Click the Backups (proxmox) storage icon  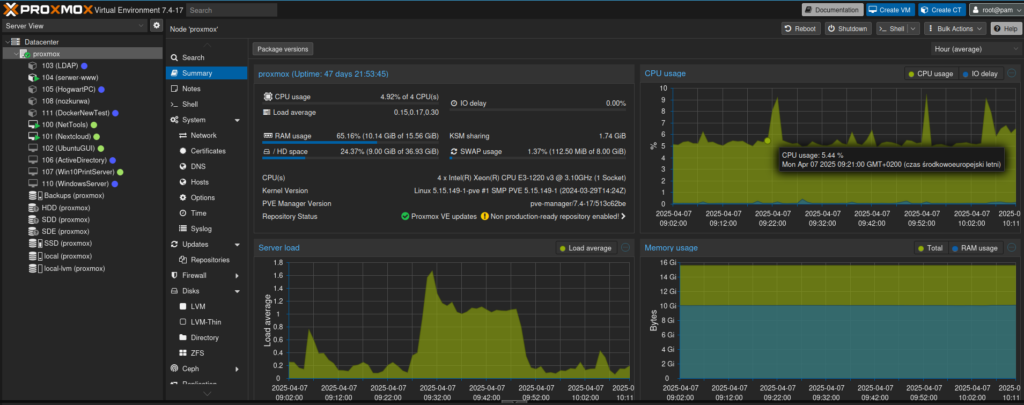(x=33, y=196)
